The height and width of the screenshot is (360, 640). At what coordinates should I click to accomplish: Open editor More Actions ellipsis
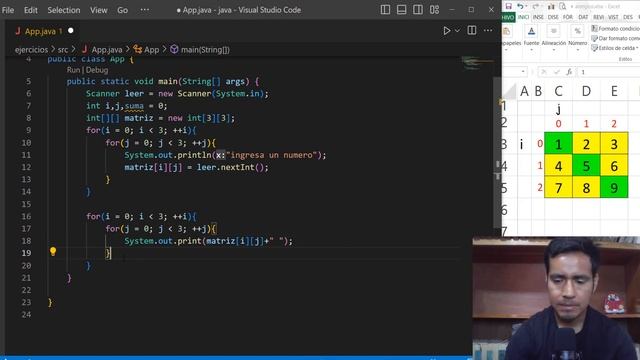(x=488, y=30)
